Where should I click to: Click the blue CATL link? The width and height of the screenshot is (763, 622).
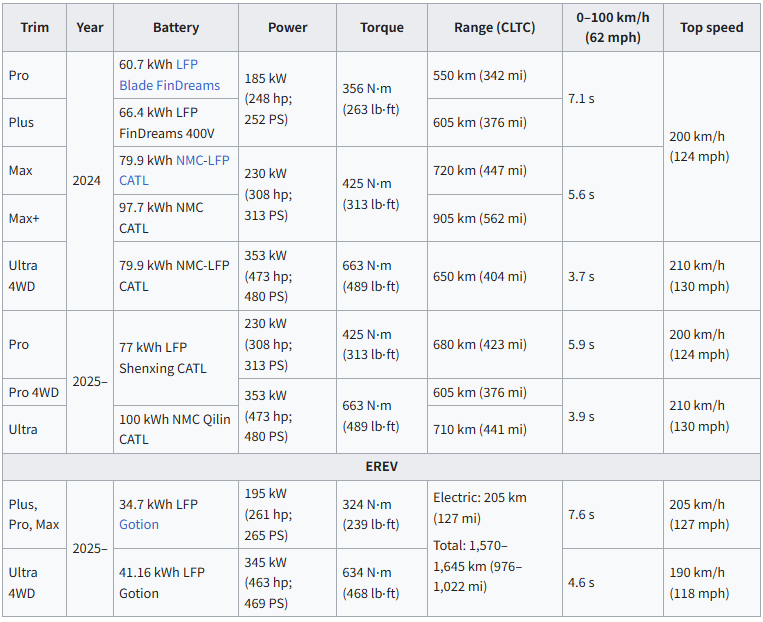point(133,181)
